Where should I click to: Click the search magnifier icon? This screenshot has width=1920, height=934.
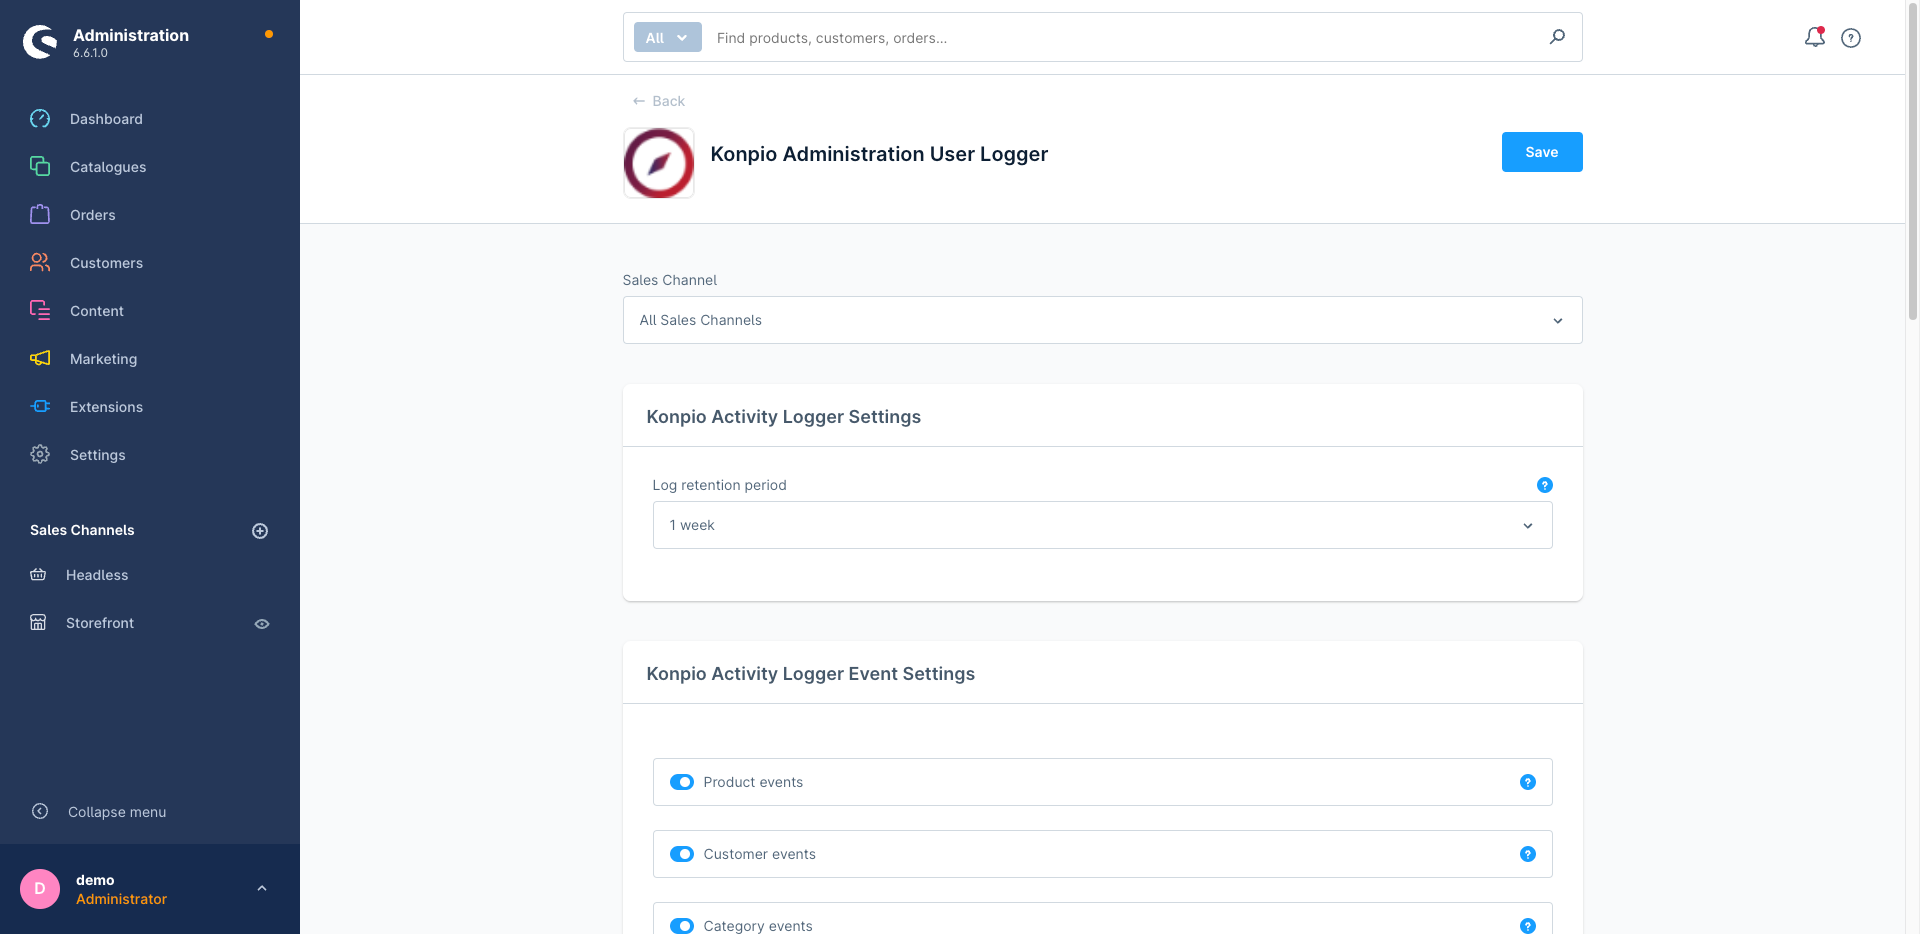(1557, 37)
